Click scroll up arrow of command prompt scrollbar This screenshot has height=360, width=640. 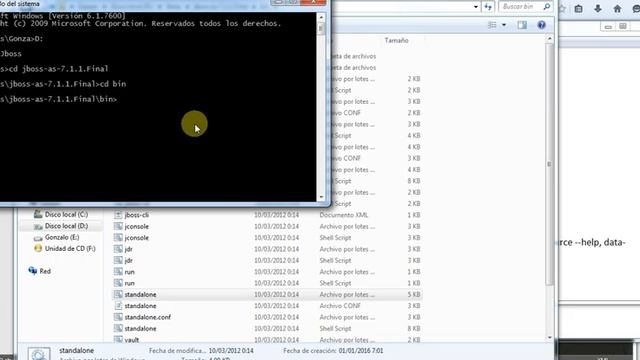(x=321, y=17)
